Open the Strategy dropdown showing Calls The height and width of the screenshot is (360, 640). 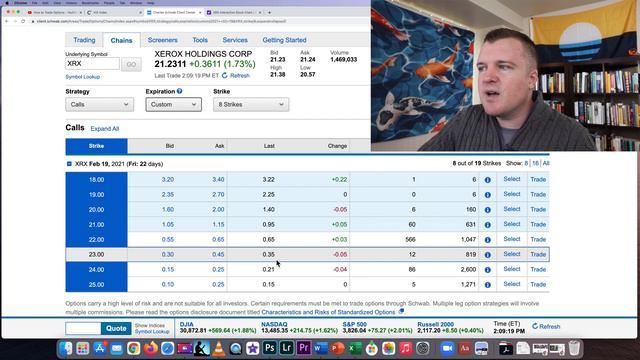pos(99,104)
